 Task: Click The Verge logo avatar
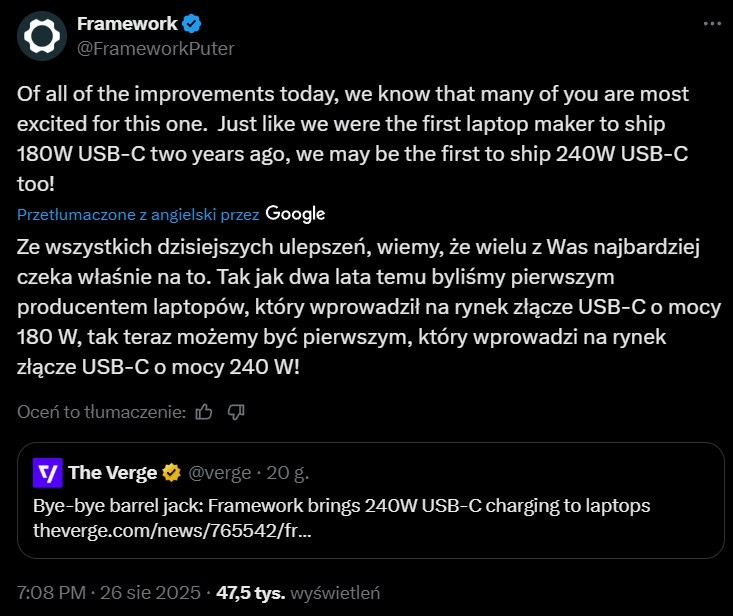coord(47,472)
